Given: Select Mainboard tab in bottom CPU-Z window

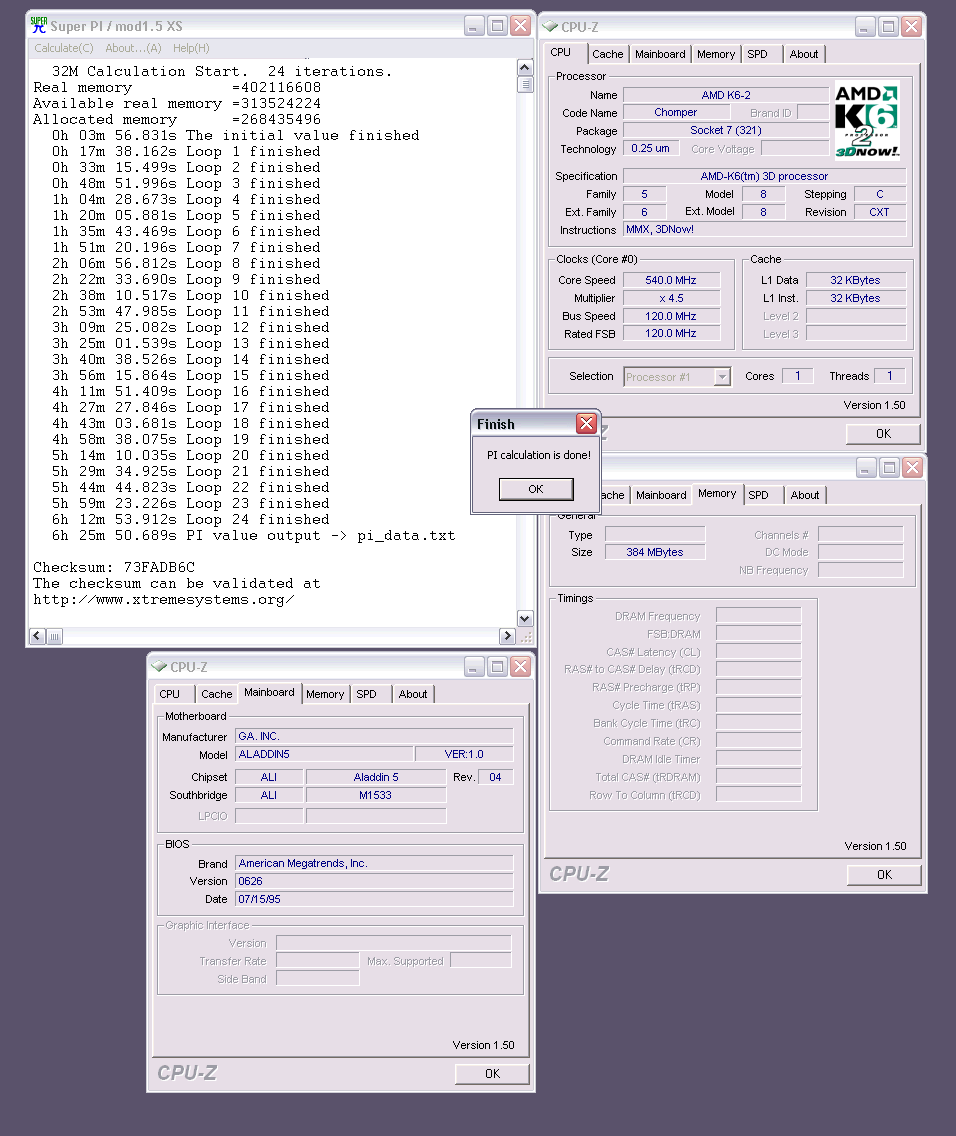Looking at the screenshot, I should coord(269,693).
